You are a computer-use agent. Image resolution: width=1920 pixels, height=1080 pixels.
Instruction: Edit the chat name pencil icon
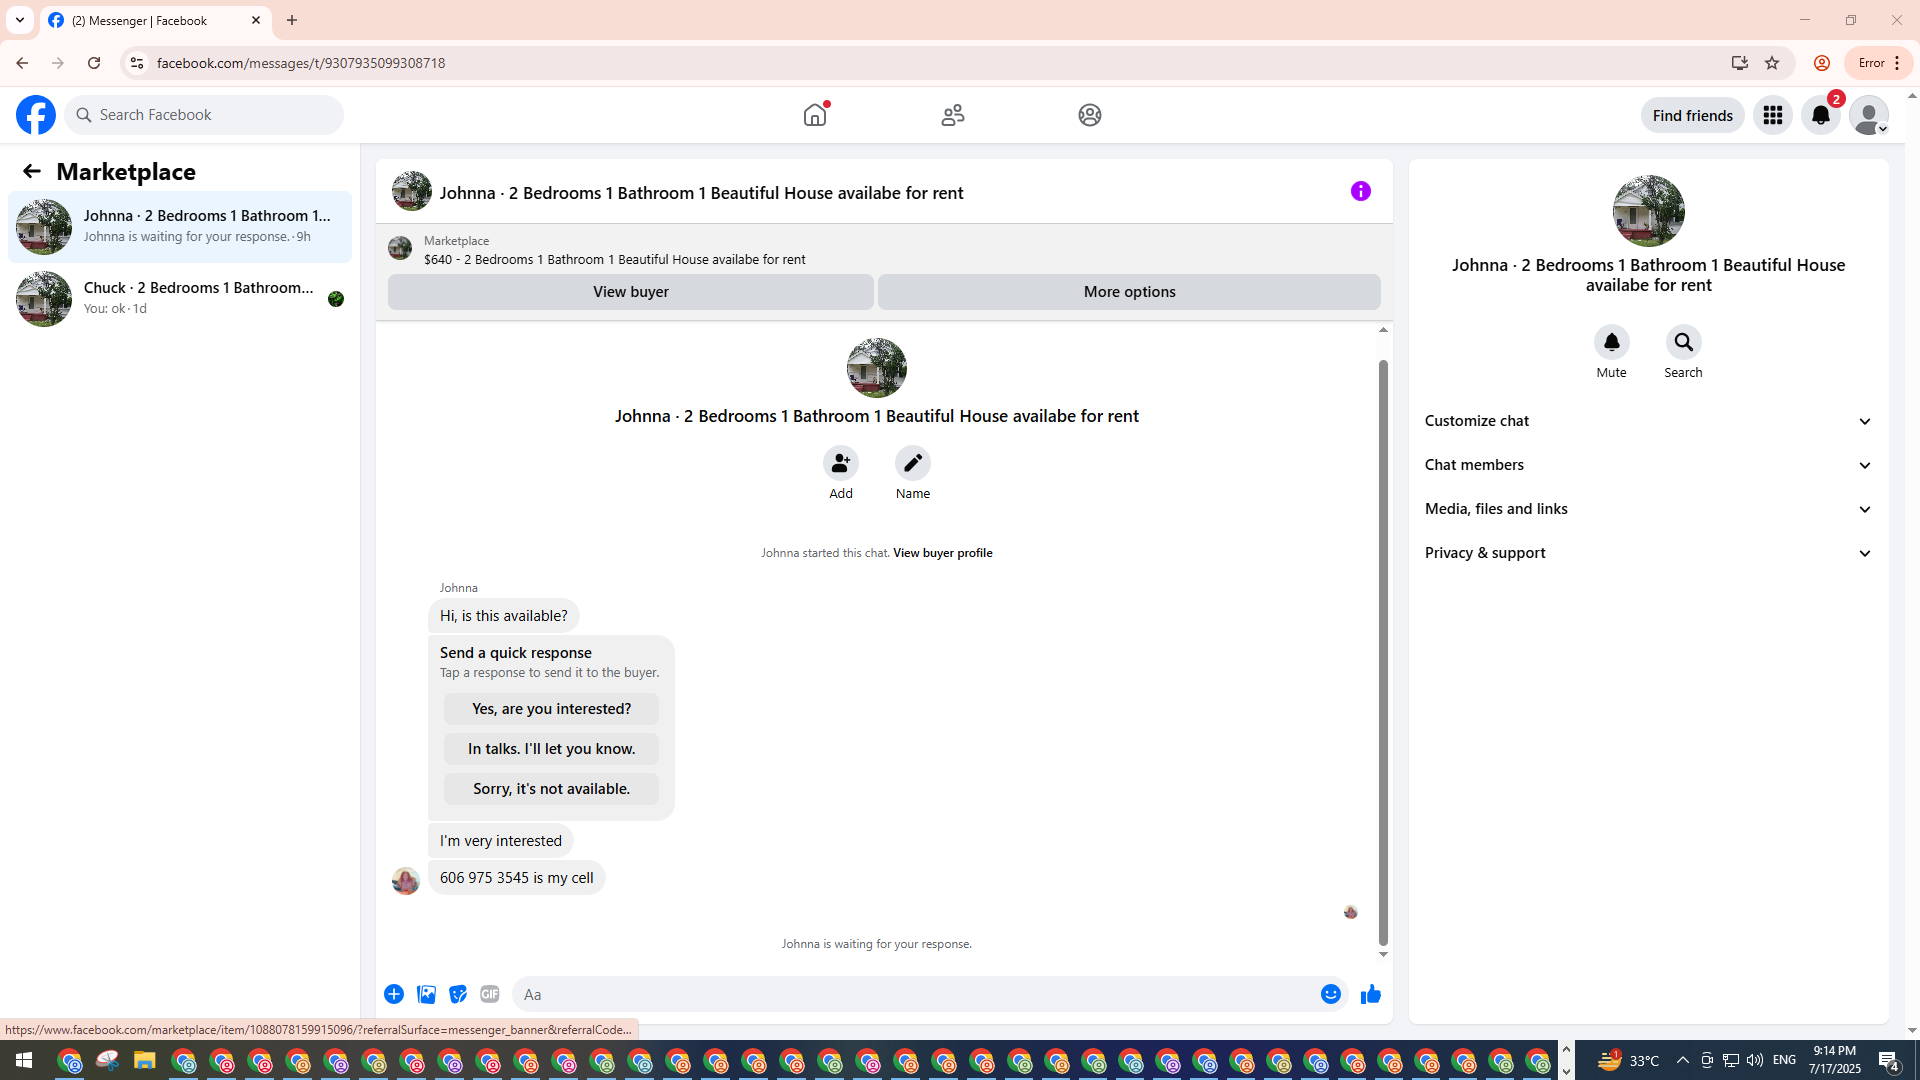pyautogui.click(x=913, y=463)
